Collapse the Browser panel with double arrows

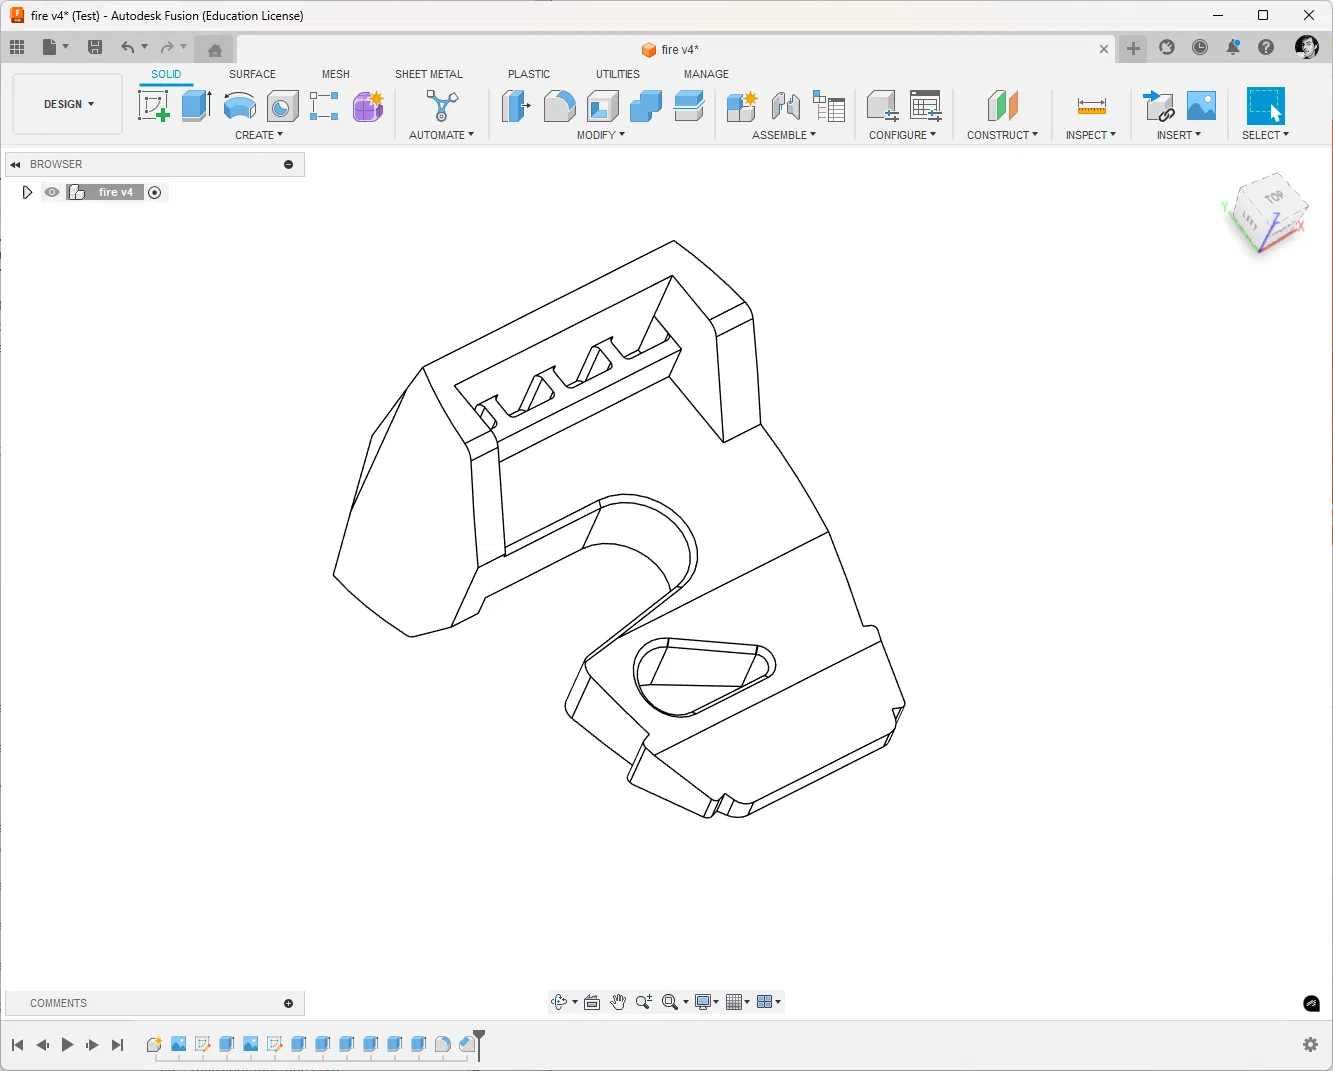15,164
